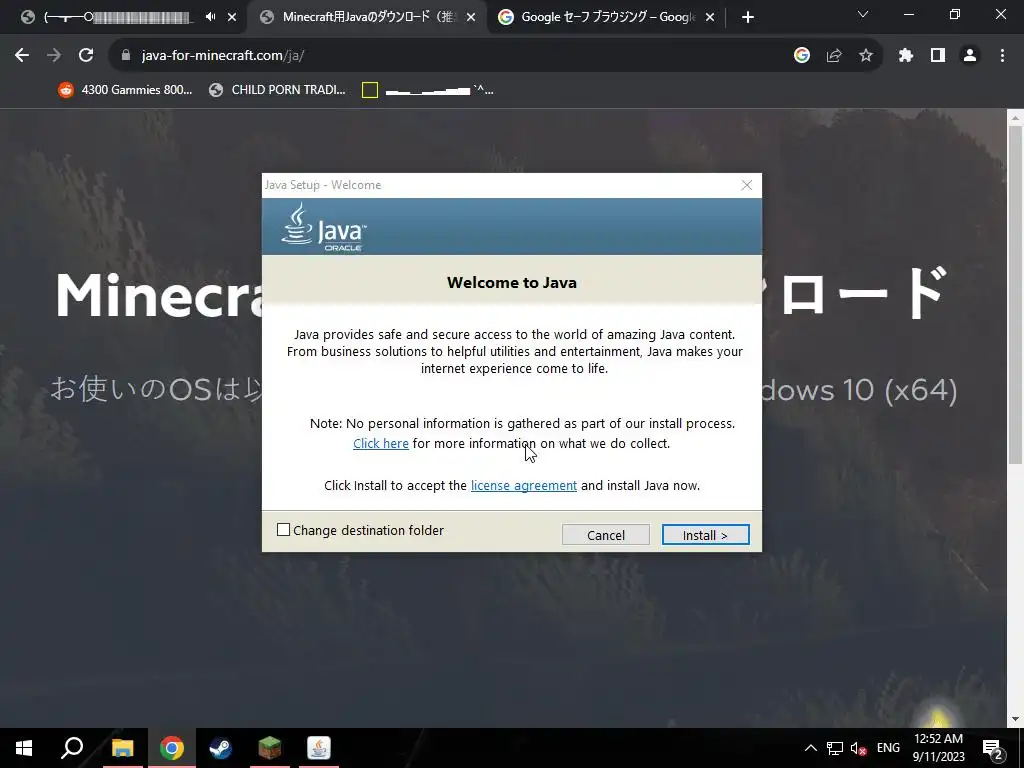Click the lock icon in address bar

126,56
